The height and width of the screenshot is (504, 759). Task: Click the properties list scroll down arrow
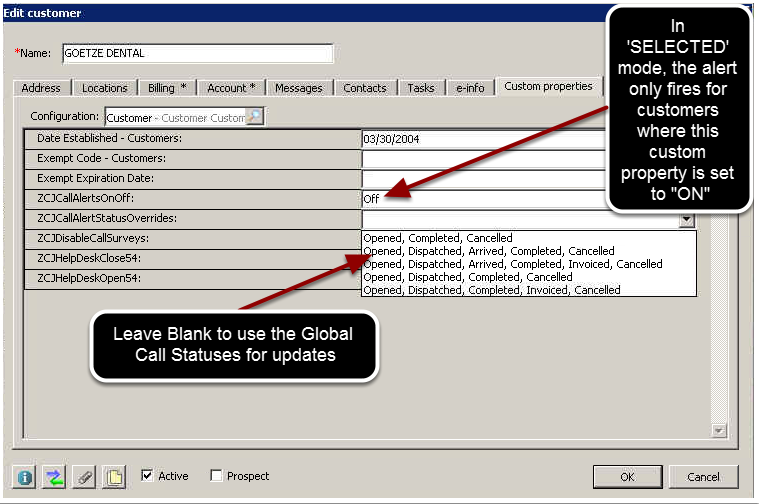tap(719, 430)
